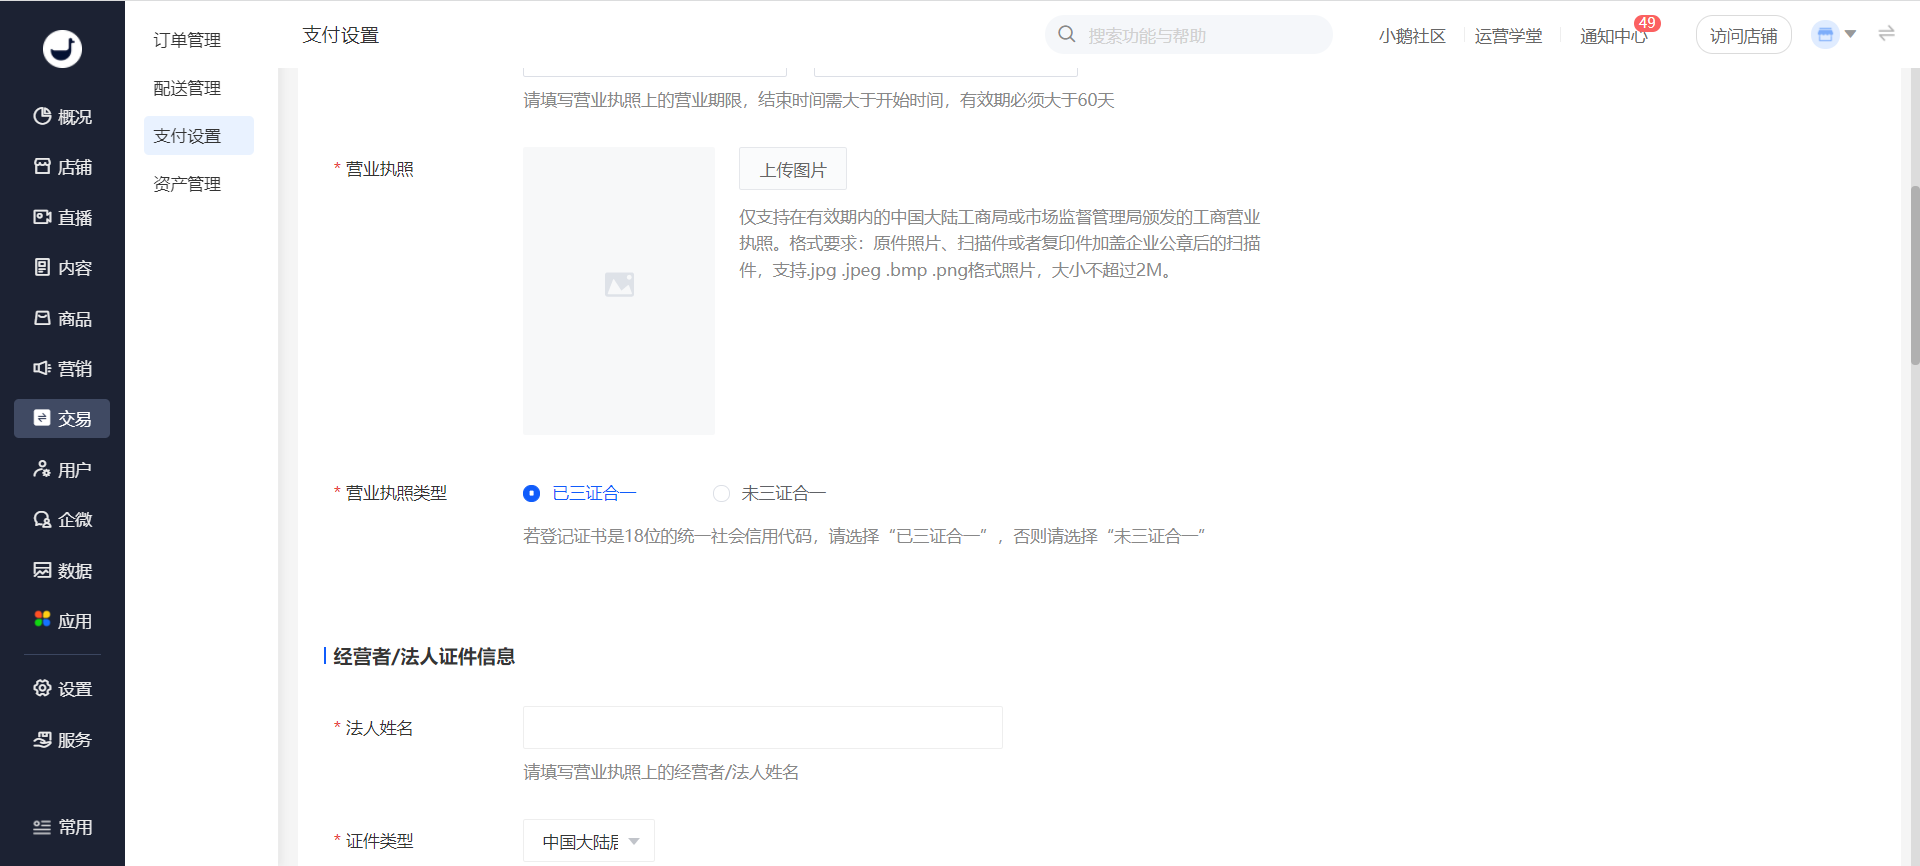
Task: Expand the 证件类型 中国大陆 dropdown
Action: (589, 841)
